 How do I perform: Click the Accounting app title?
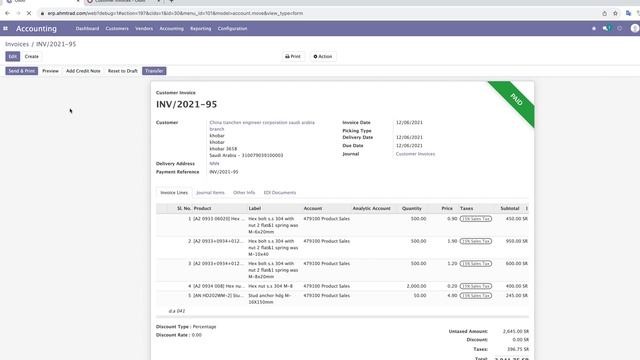[x=36, y=29]
